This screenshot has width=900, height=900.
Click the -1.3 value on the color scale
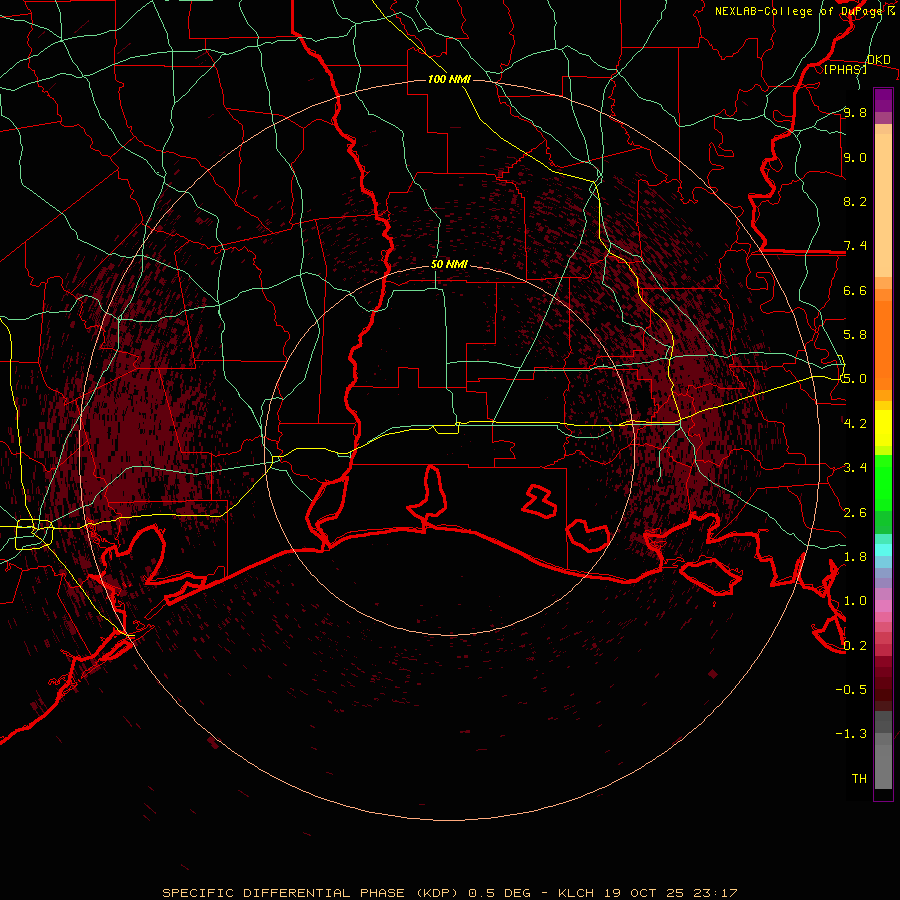point(851,734)
